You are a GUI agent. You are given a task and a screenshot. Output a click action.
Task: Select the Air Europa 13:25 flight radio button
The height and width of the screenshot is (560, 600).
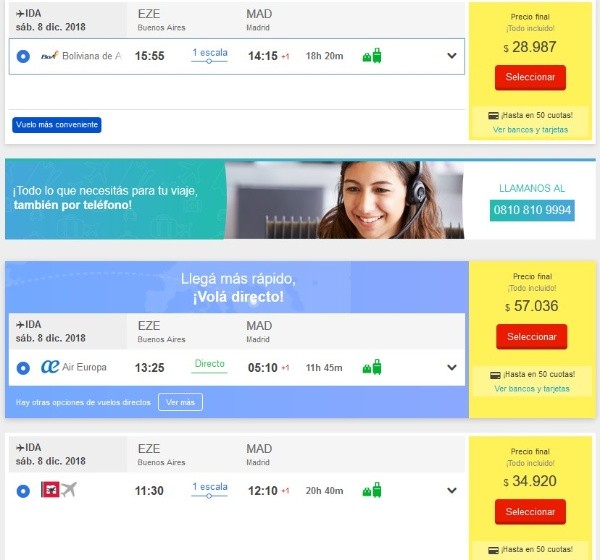tap(23, 368)
